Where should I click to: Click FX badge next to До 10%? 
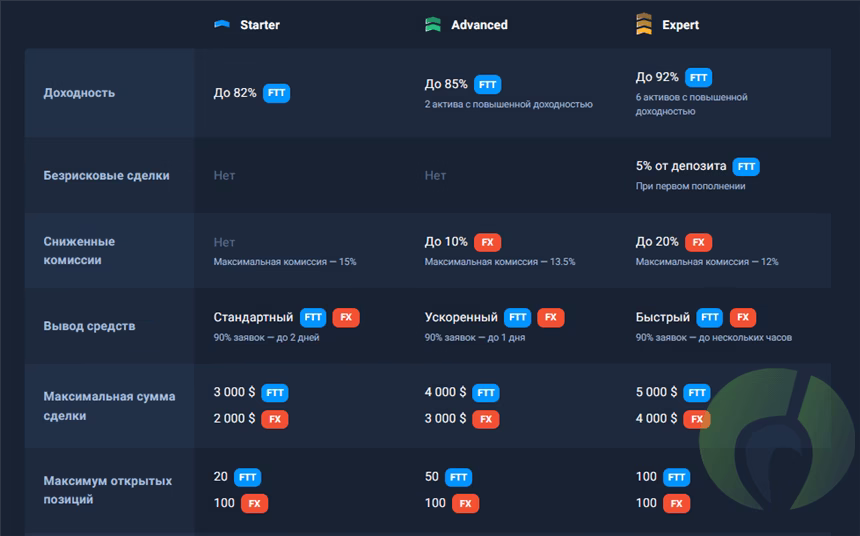(x=488, y=242)
